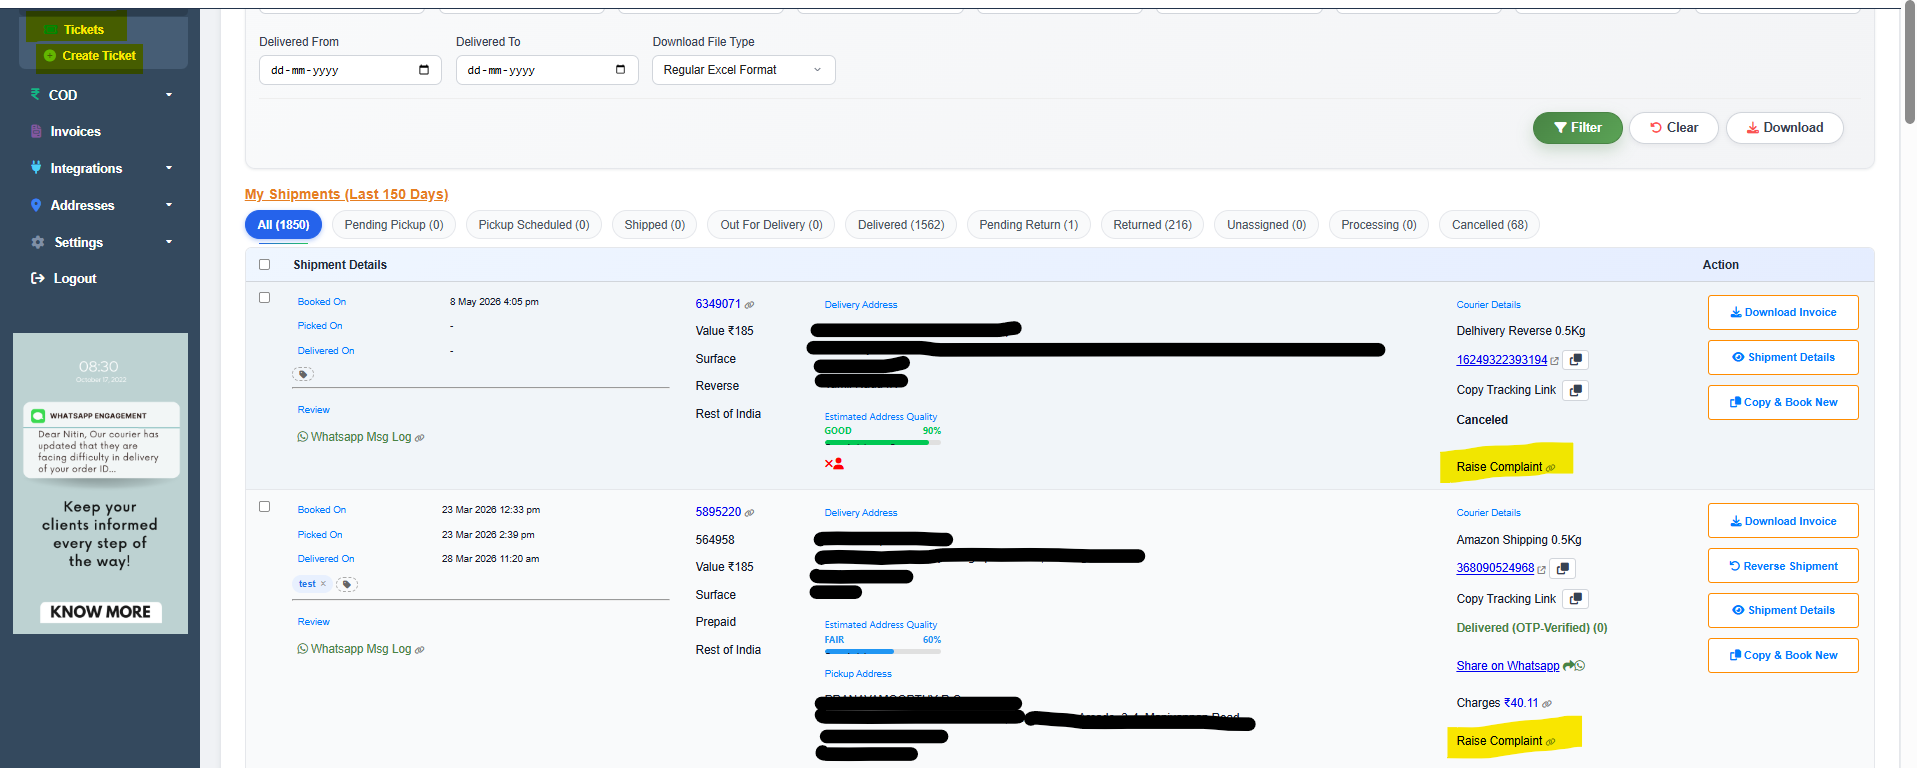The height and width of the screenshot is (768, 1917).
Task: Click the FAIR 60% address quality bar
Action: click(x=882, y=651)
